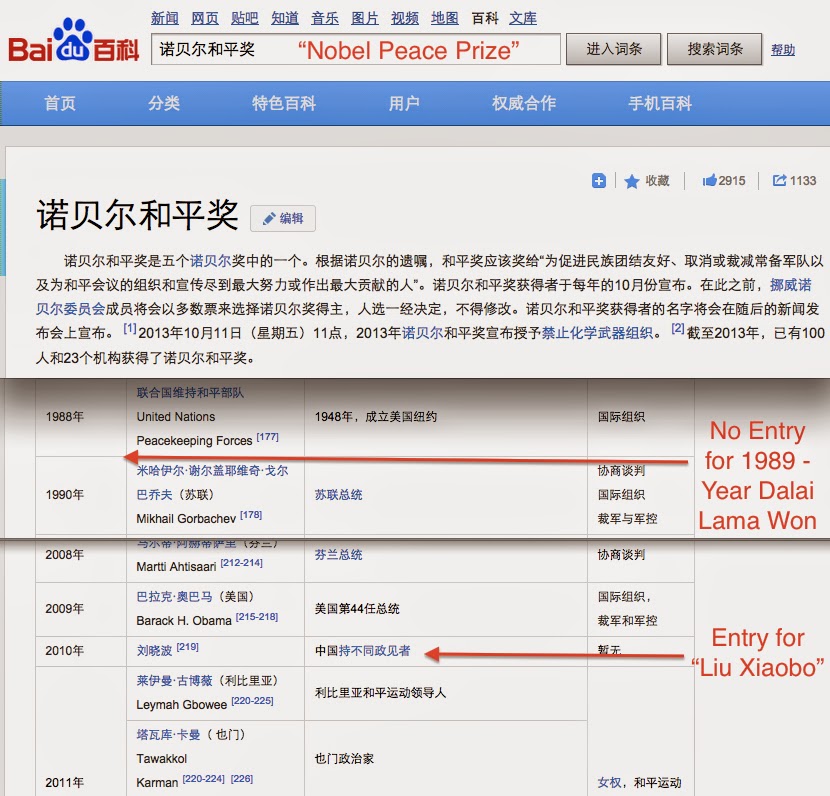
Task: Click the blue plus icon
Action: [599, 181]
